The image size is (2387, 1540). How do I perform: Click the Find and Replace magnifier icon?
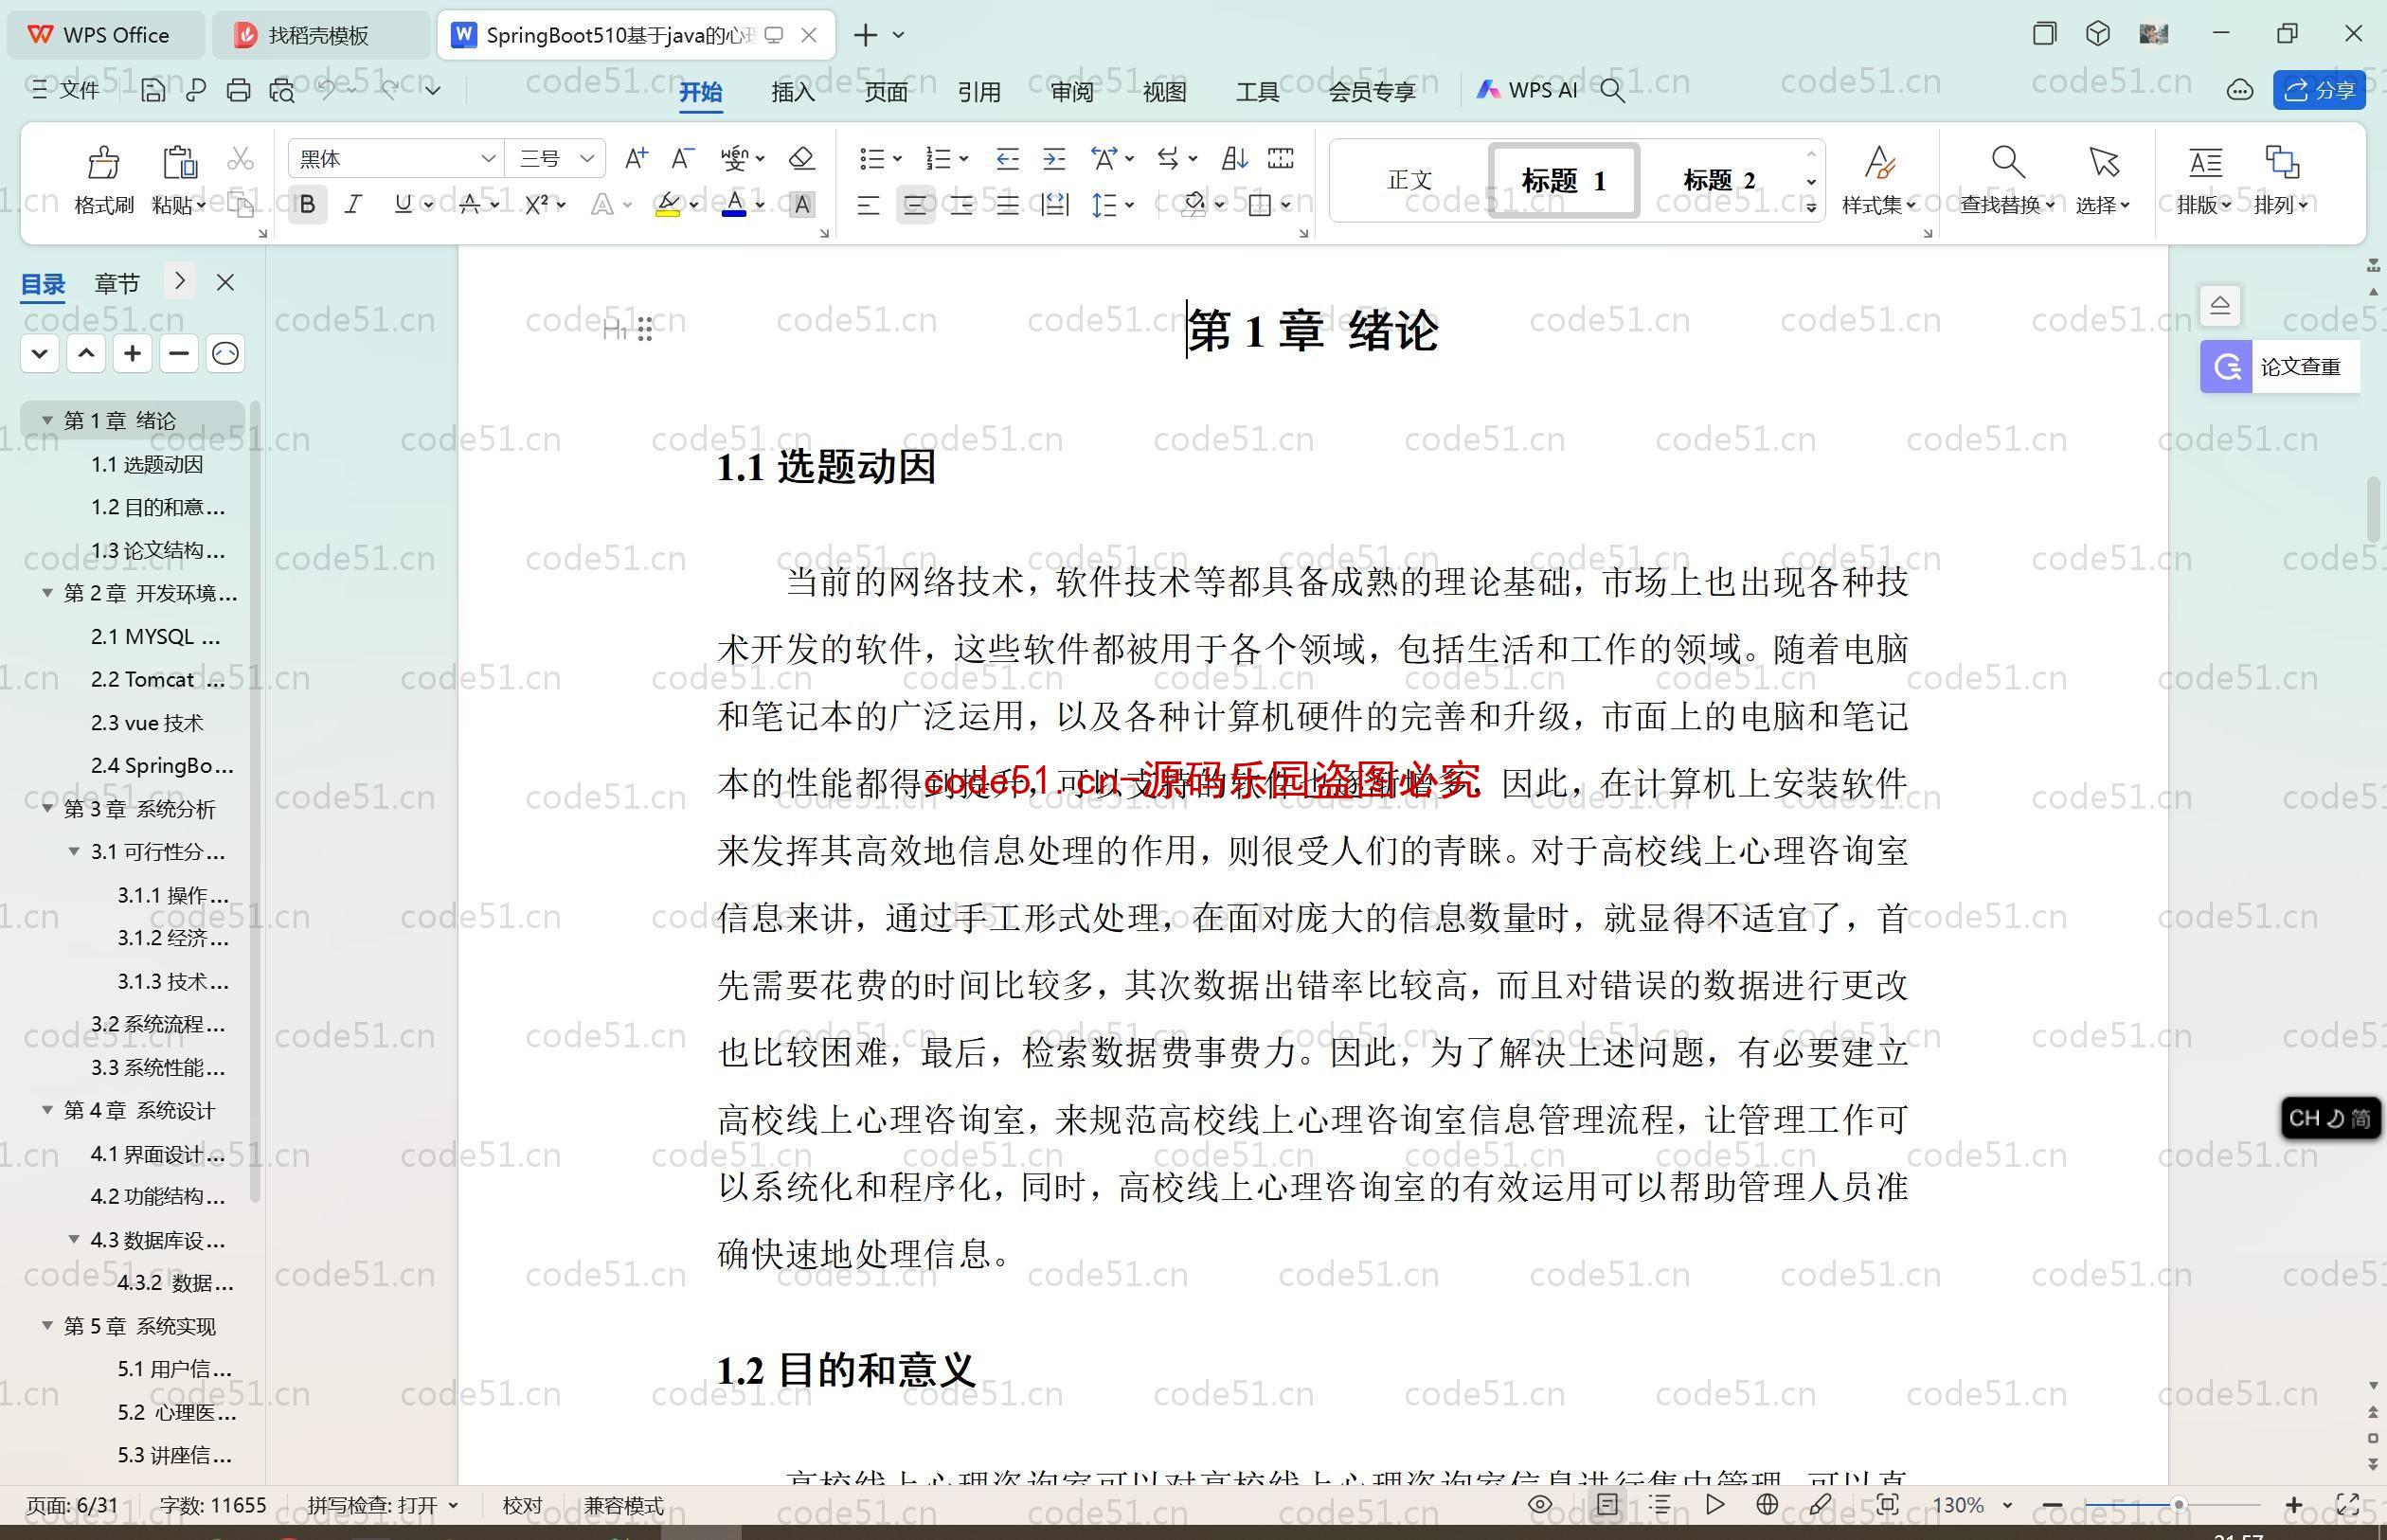click(2007, 162)
